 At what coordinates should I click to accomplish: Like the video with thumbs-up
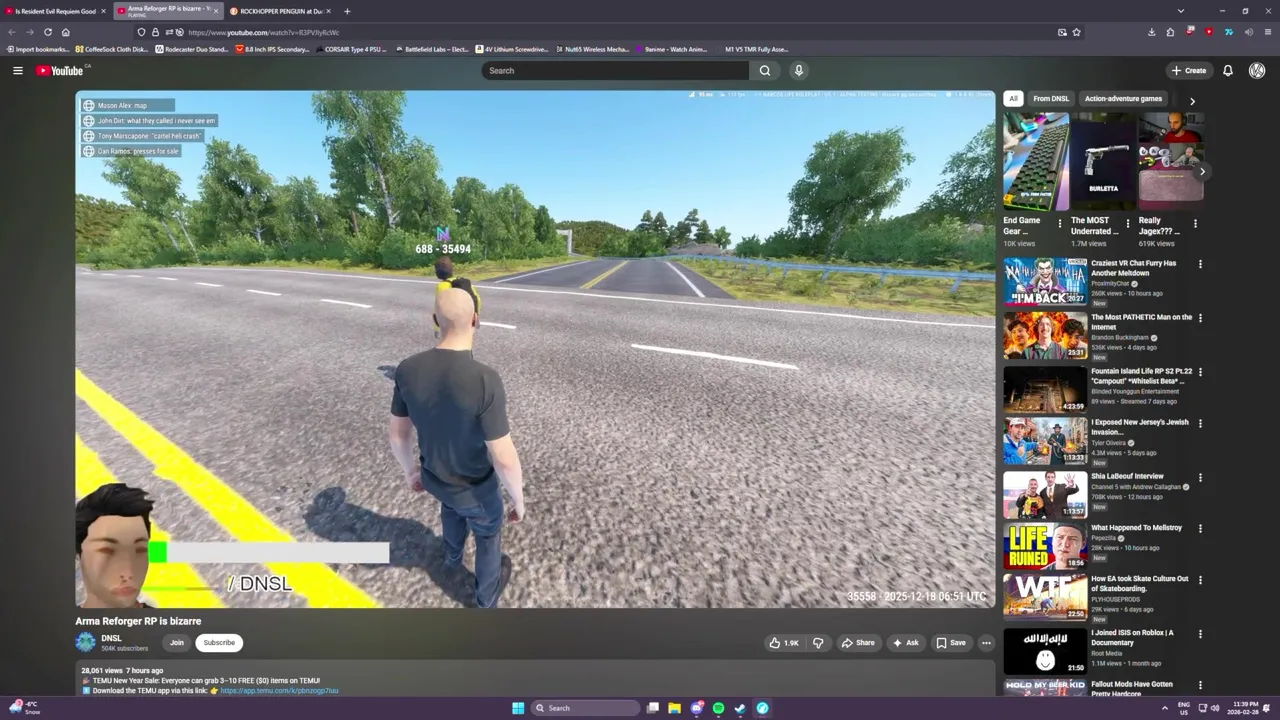pyautogui.click(x=784, y=643)
